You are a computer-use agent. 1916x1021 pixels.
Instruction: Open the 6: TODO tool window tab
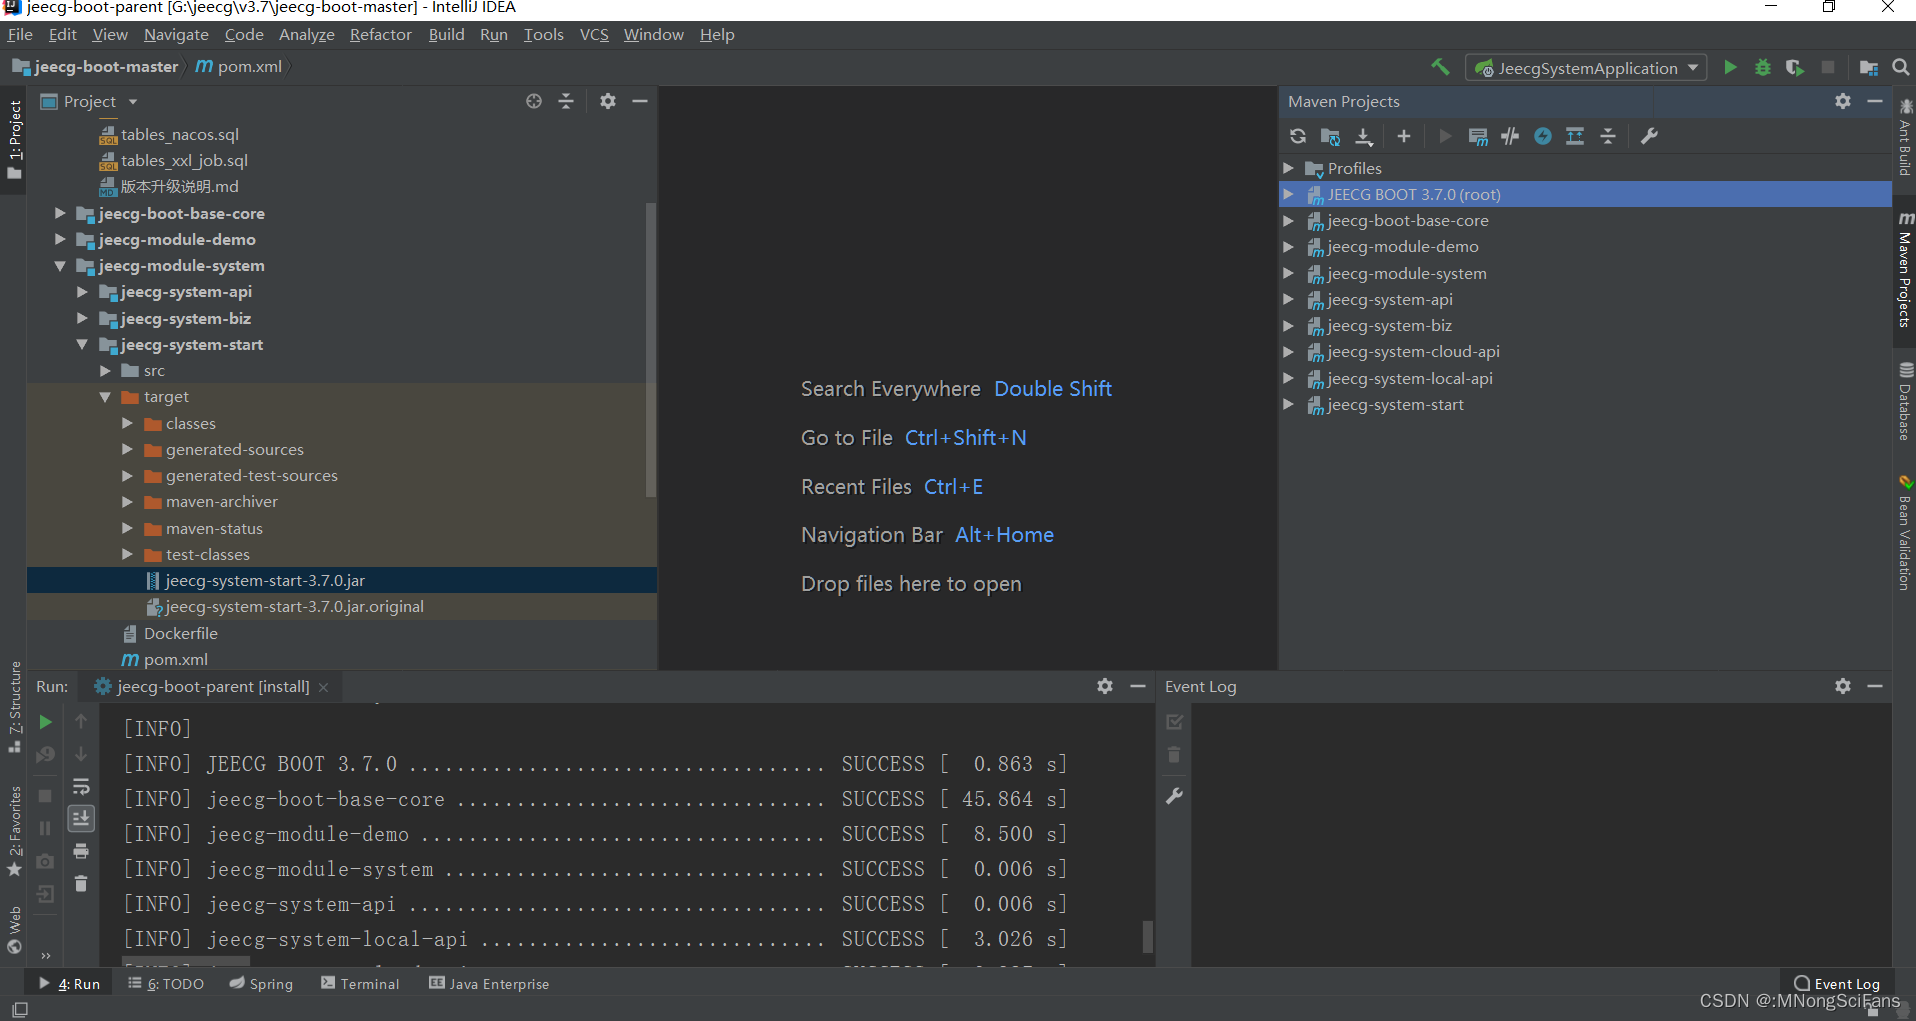166,984
